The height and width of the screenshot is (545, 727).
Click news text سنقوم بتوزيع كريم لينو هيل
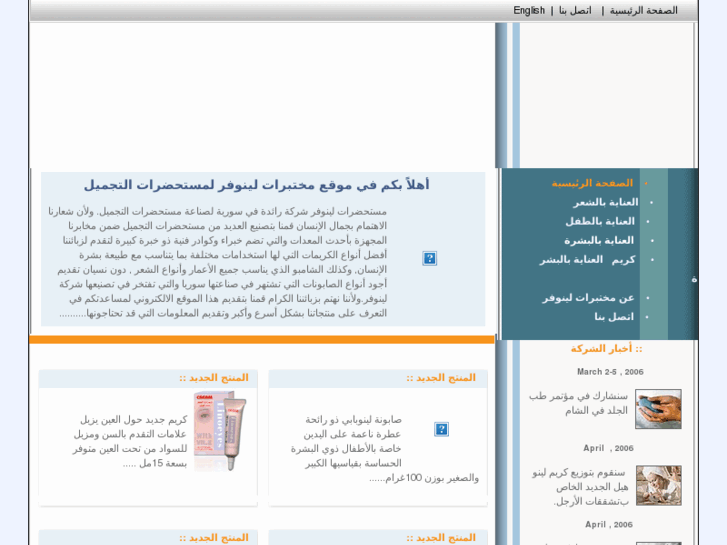(x=580, y=487)
